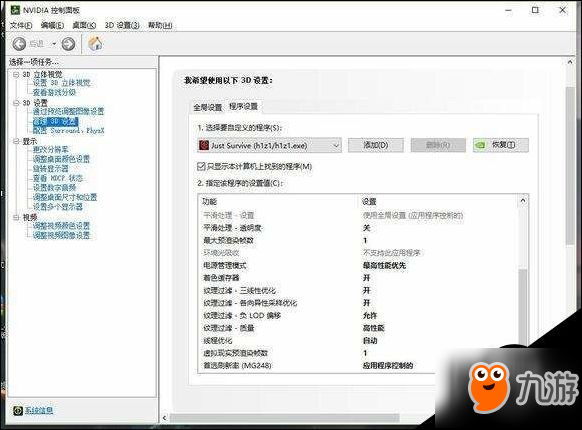Click the 环境光吸收 row
Screen dimensions: 582x430
(358, 253)
